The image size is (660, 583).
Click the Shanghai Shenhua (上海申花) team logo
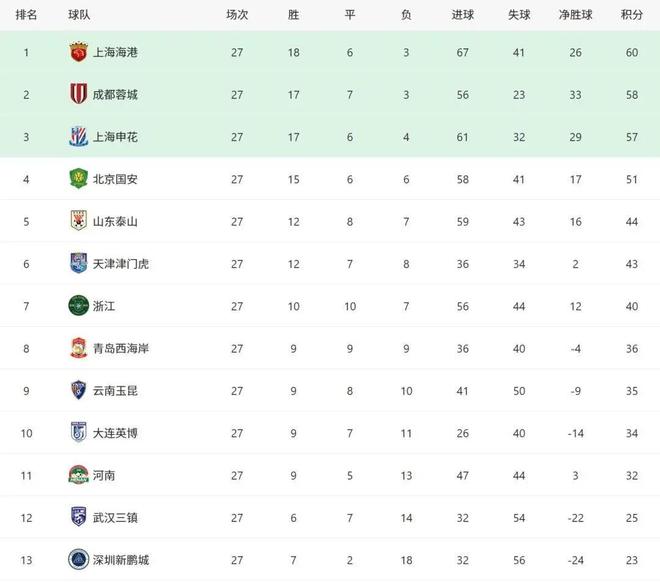tap(78, 137)
